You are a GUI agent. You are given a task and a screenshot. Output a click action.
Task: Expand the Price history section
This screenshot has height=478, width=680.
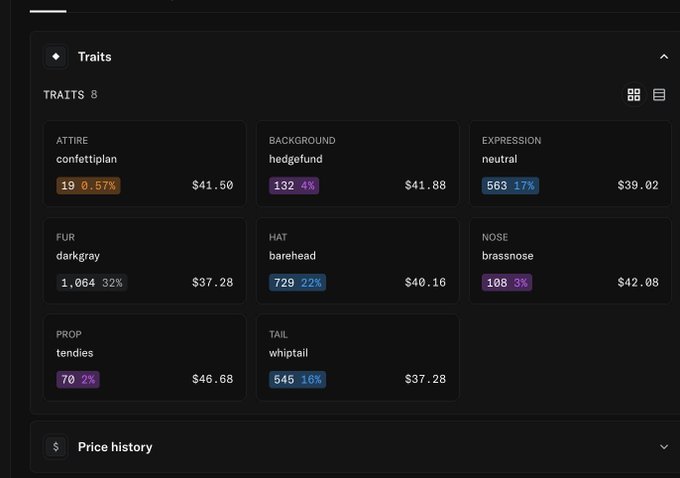pyautogui.click(x=664, y=447)
